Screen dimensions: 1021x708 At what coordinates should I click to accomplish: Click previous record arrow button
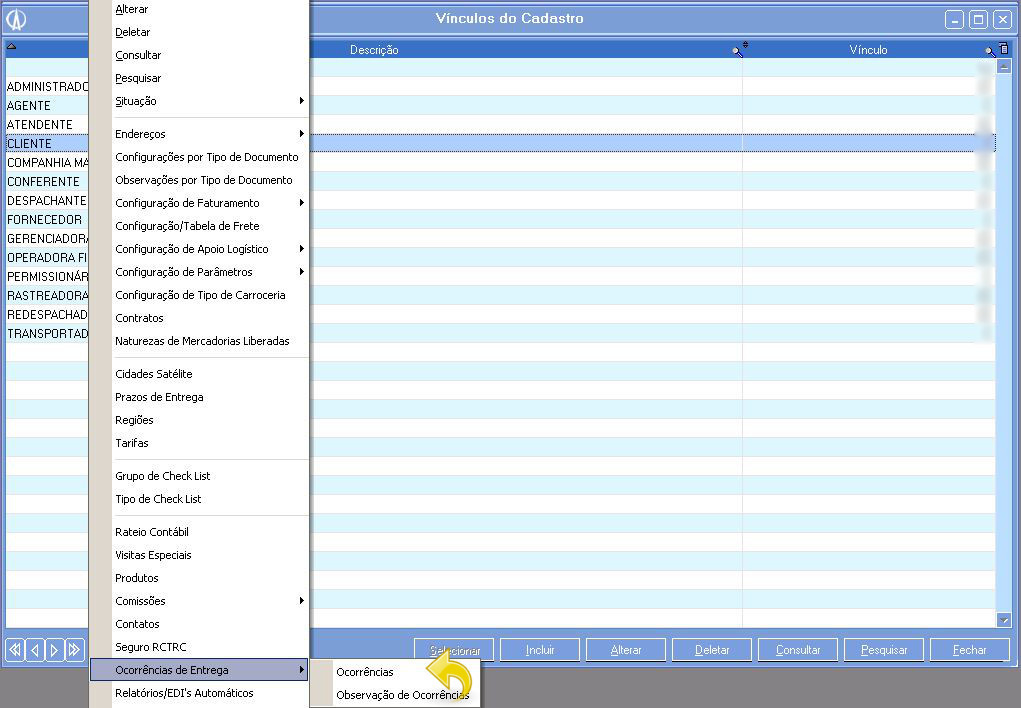coord(35,650)
